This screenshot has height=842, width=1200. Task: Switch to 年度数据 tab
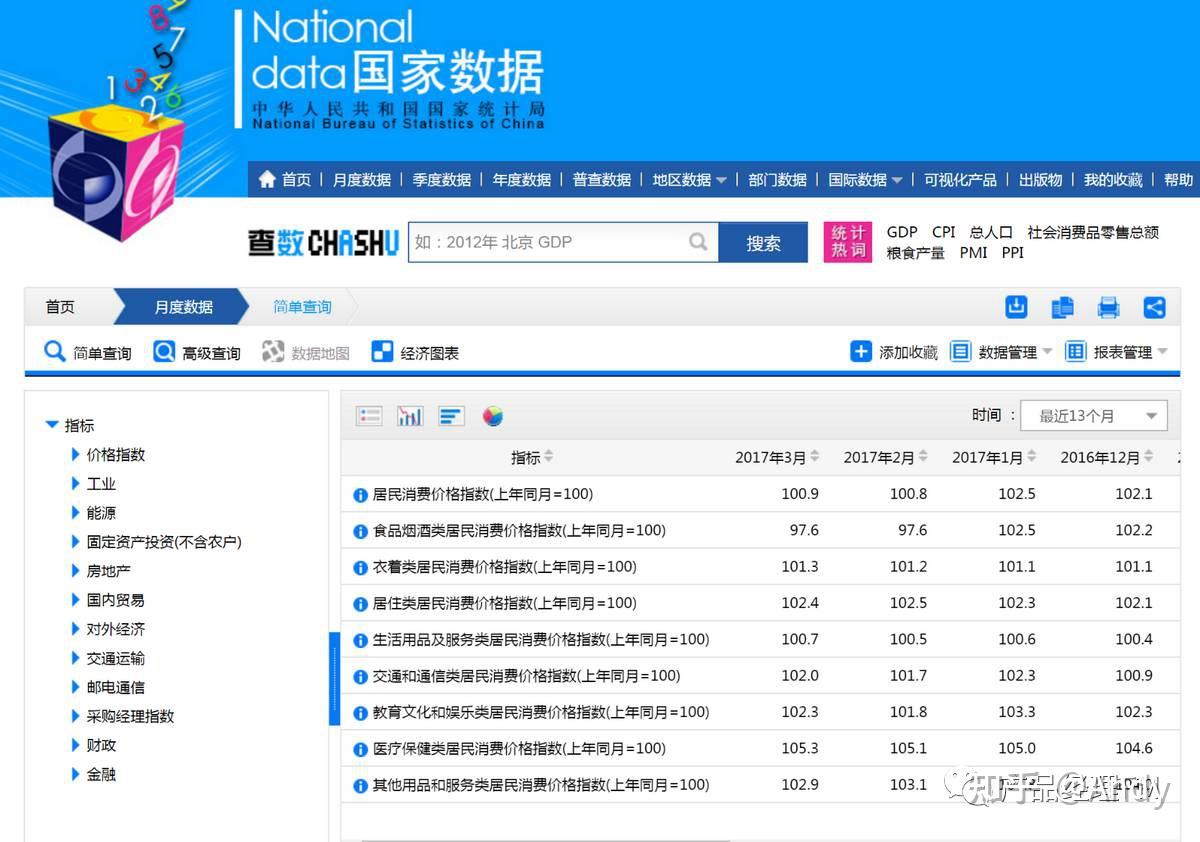[x=521, y=179]
